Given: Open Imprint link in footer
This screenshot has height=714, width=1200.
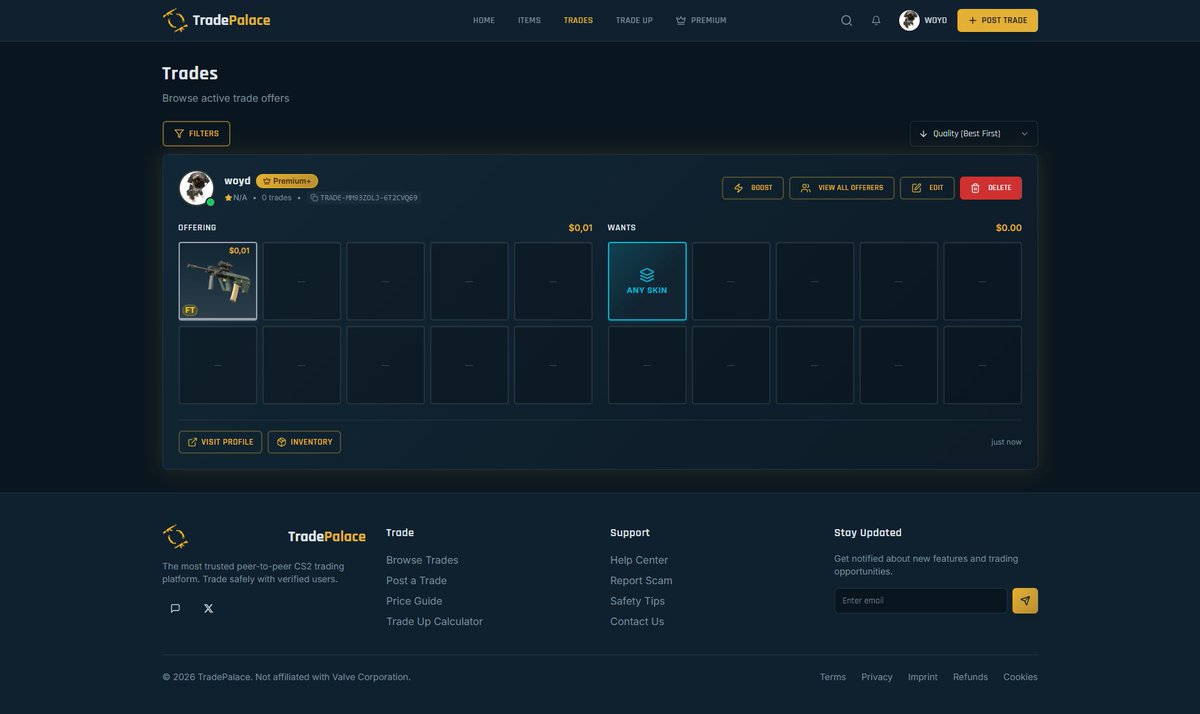Looking at the screenshot, I should [923, 677].
